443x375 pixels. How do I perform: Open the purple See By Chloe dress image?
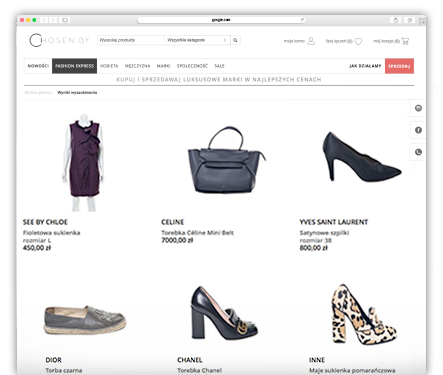(84, 163)
